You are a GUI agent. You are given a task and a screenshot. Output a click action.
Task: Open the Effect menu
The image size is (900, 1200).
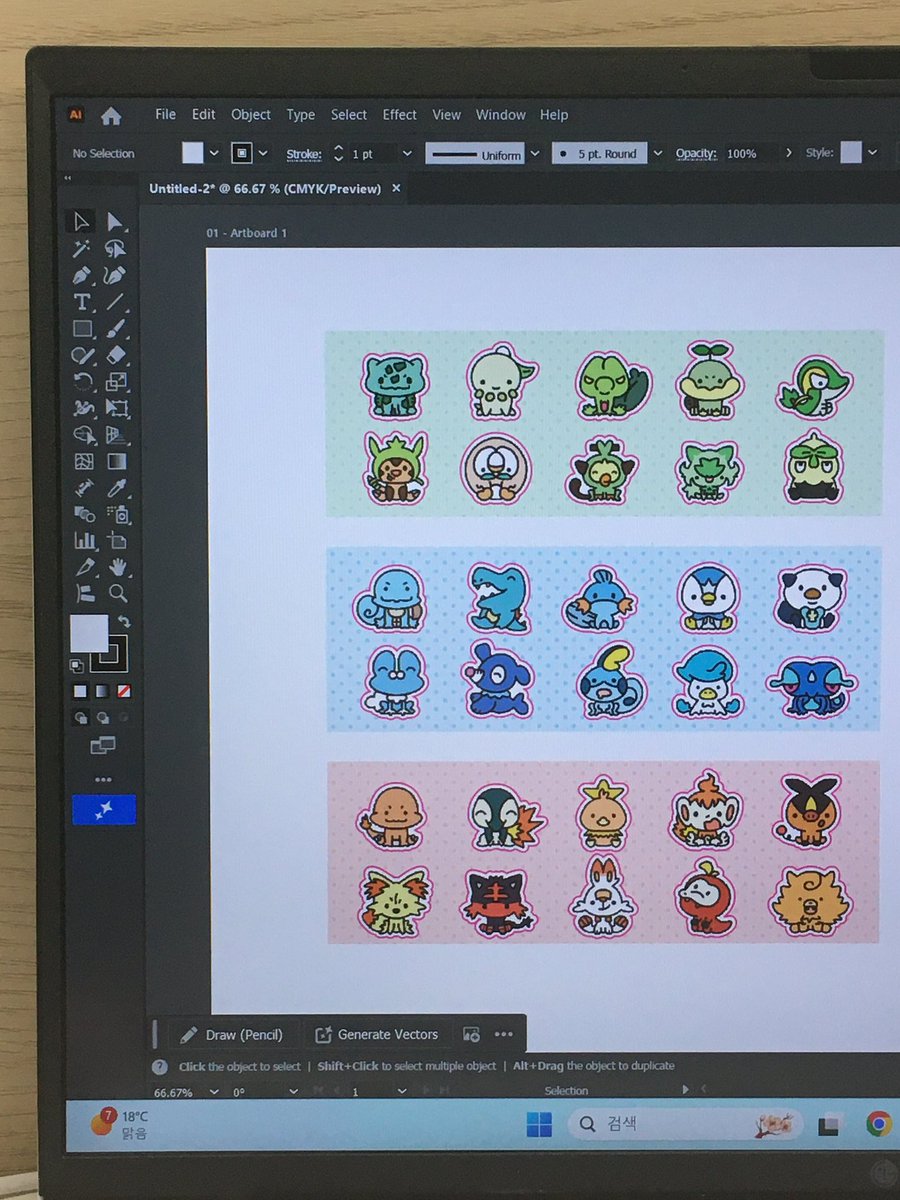pyautogui.click(x=400, y=115)
